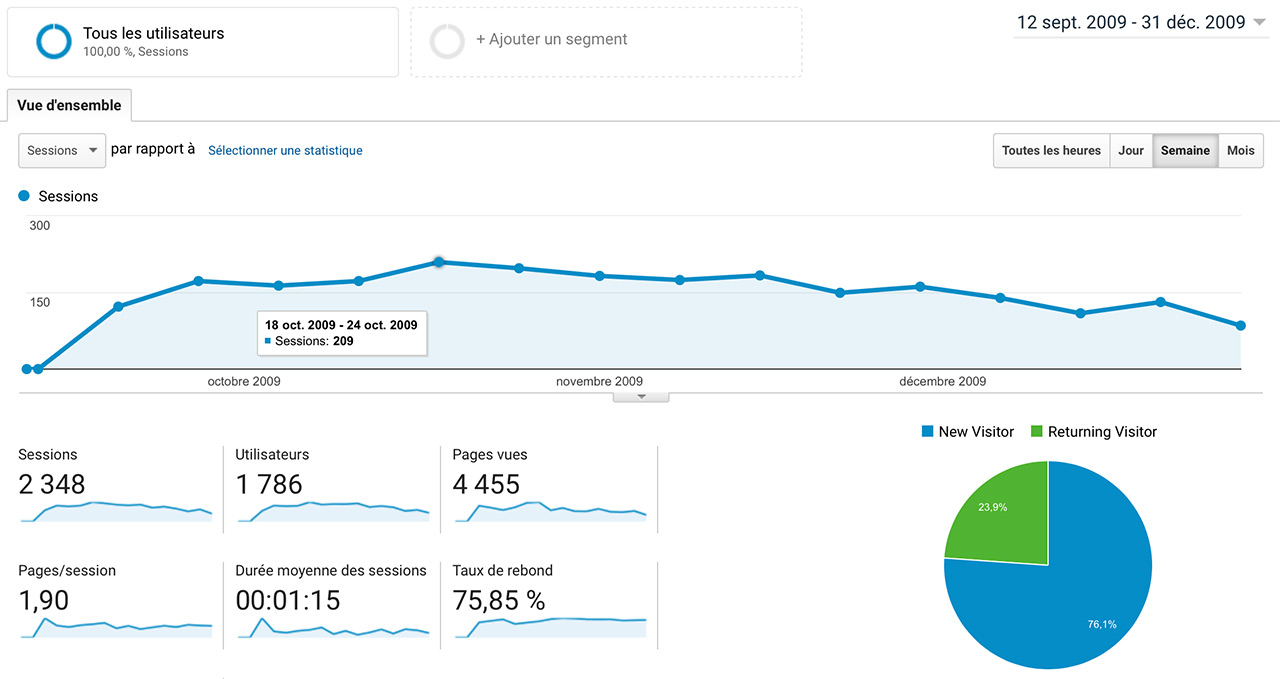Viewport: 1280px width, 679px height.
Task: Click the Pages vues sparkline chart
Action: point(549,512)
